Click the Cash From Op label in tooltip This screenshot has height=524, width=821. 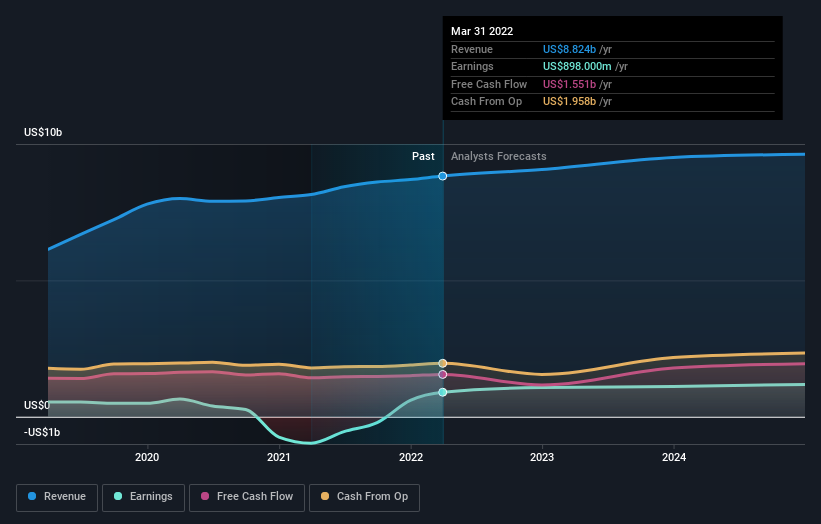(x=486, y=102)
